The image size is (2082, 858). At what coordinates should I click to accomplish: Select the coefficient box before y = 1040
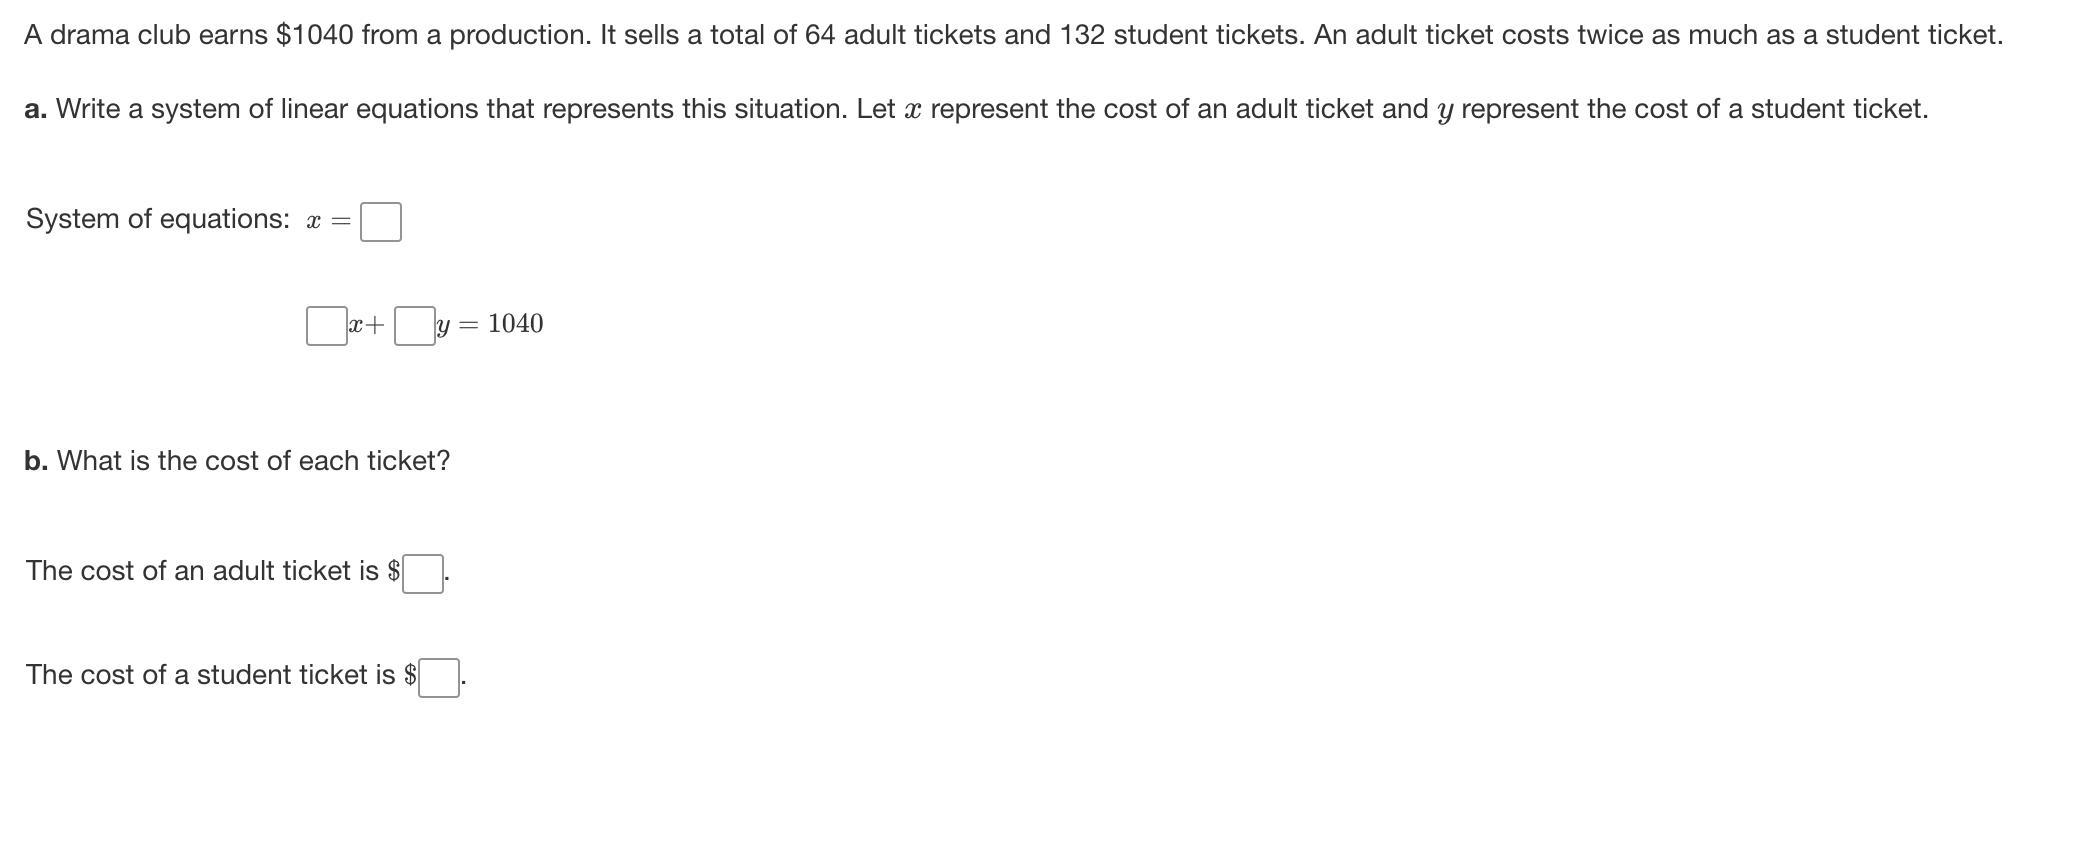click(x=415, y=326)
